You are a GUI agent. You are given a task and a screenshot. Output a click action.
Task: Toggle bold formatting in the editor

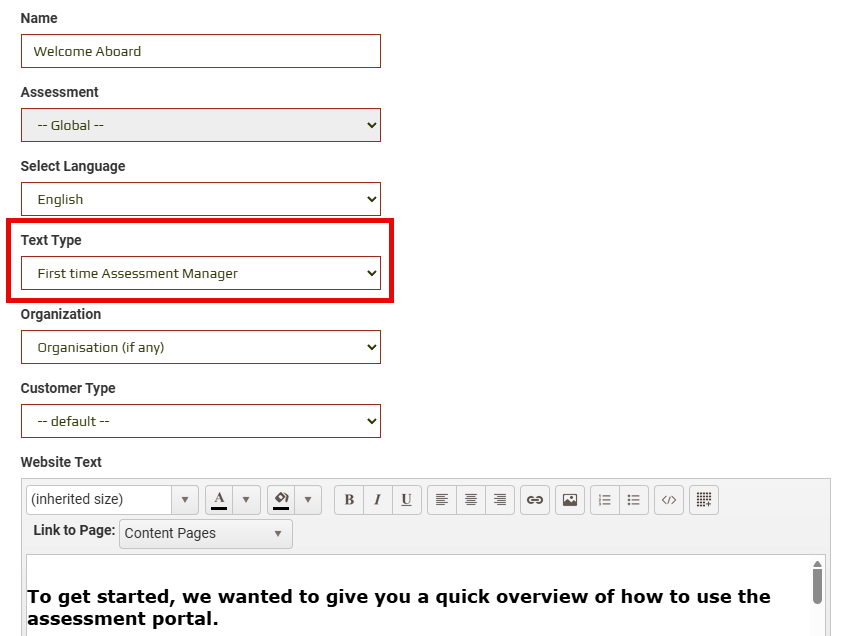click(349, 500)
